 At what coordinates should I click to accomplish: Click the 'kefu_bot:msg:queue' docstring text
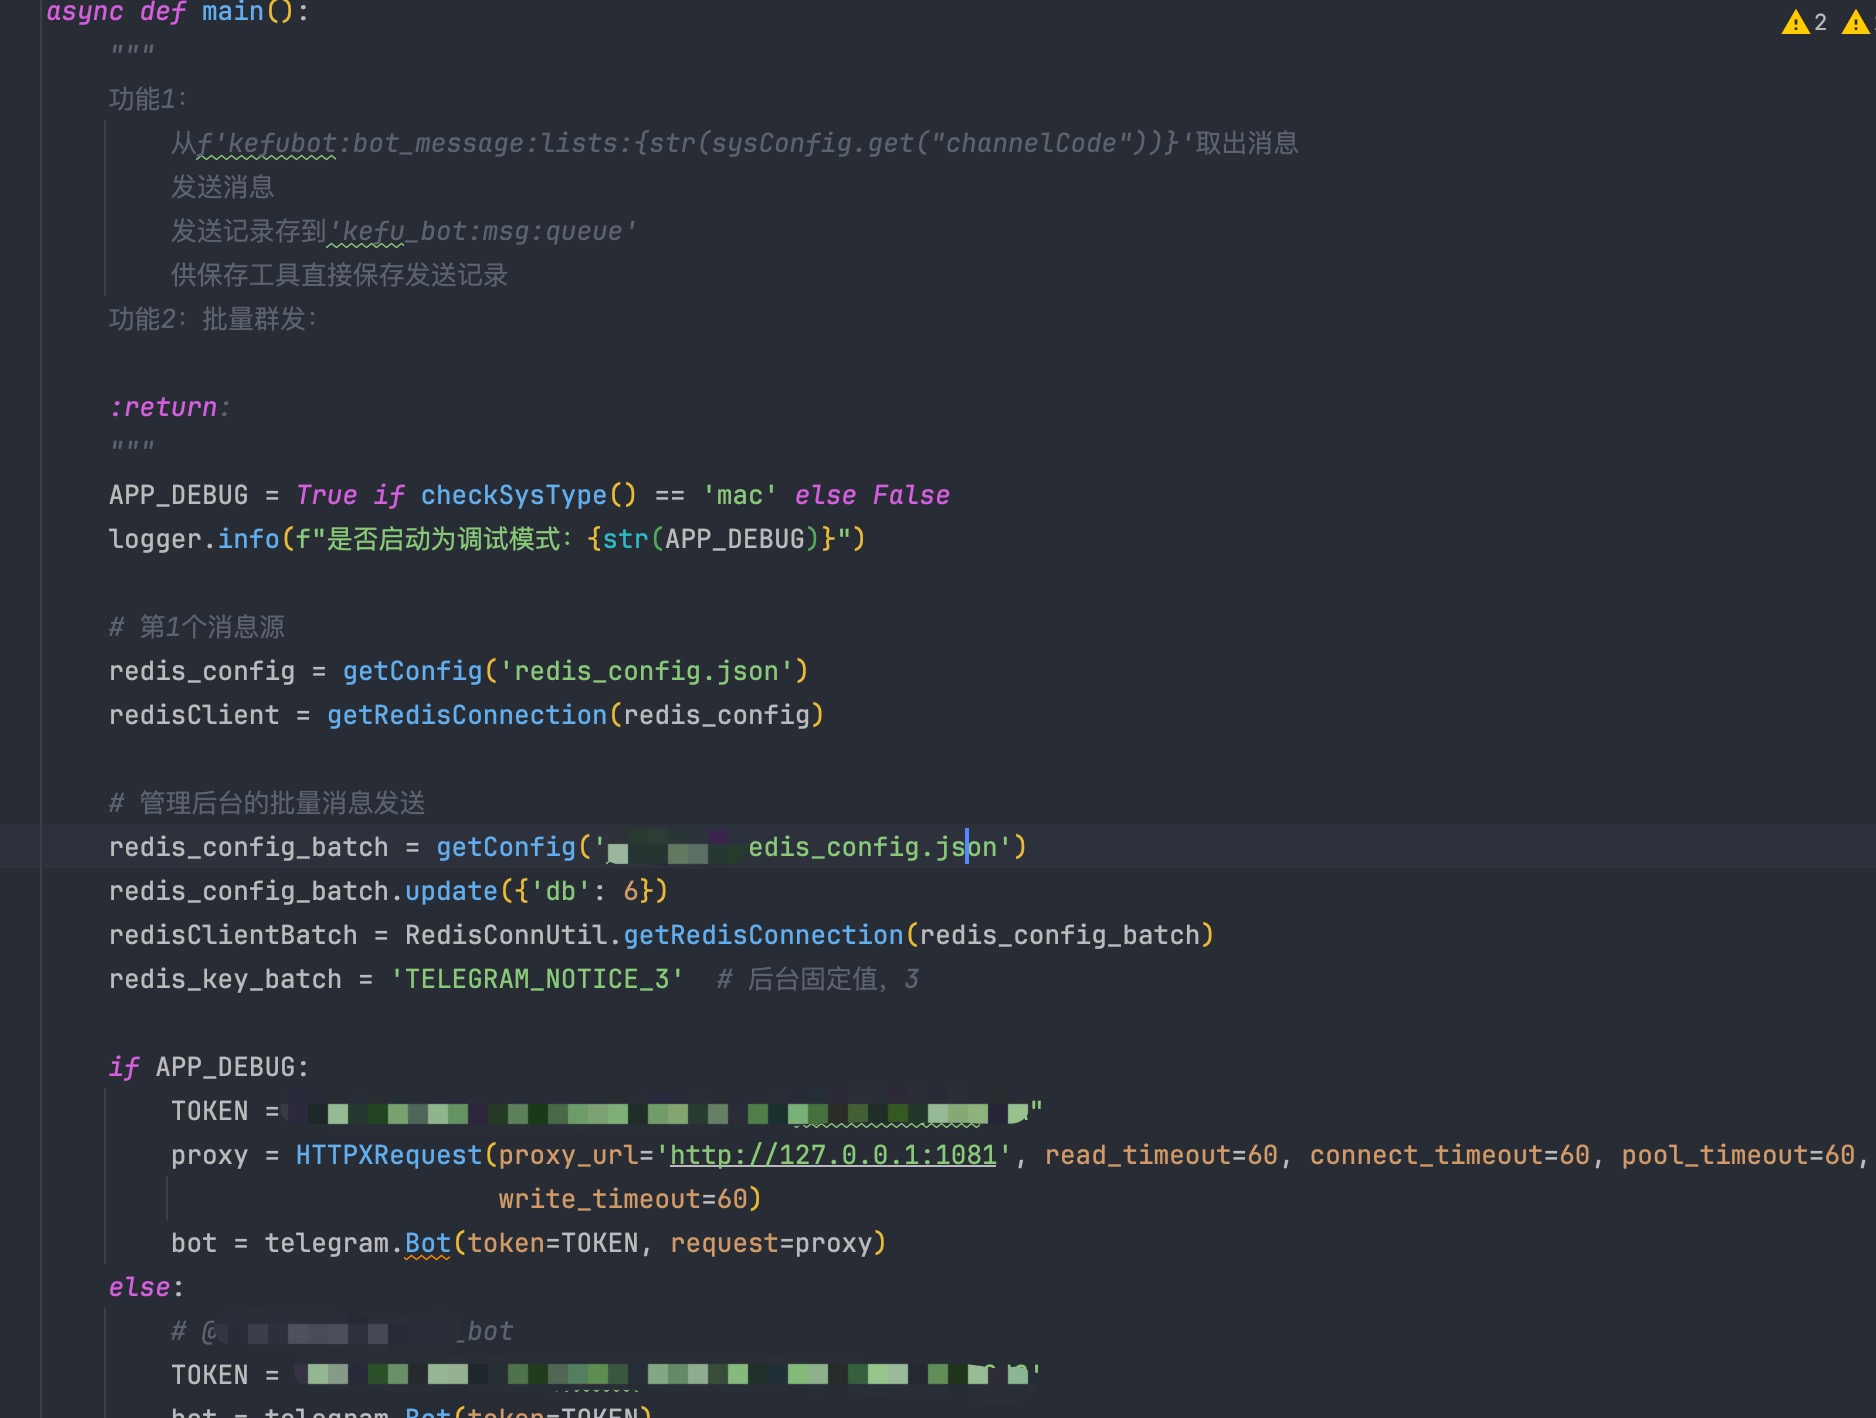483,231
